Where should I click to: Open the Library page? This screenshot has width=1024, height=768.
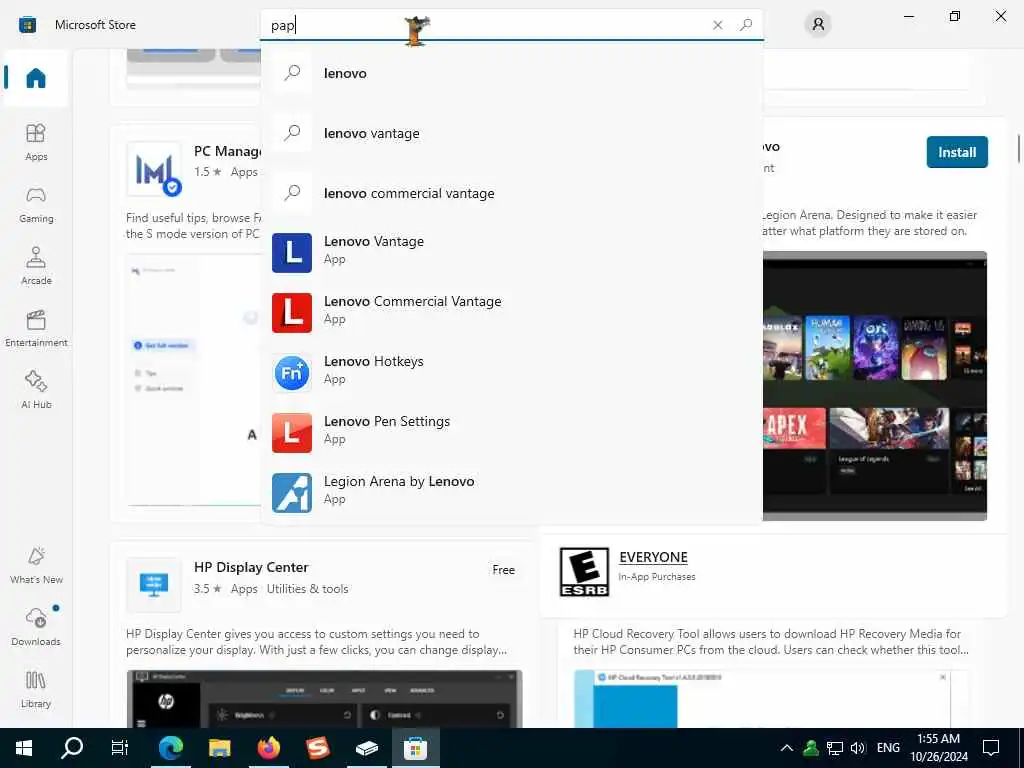click(36, 689)
